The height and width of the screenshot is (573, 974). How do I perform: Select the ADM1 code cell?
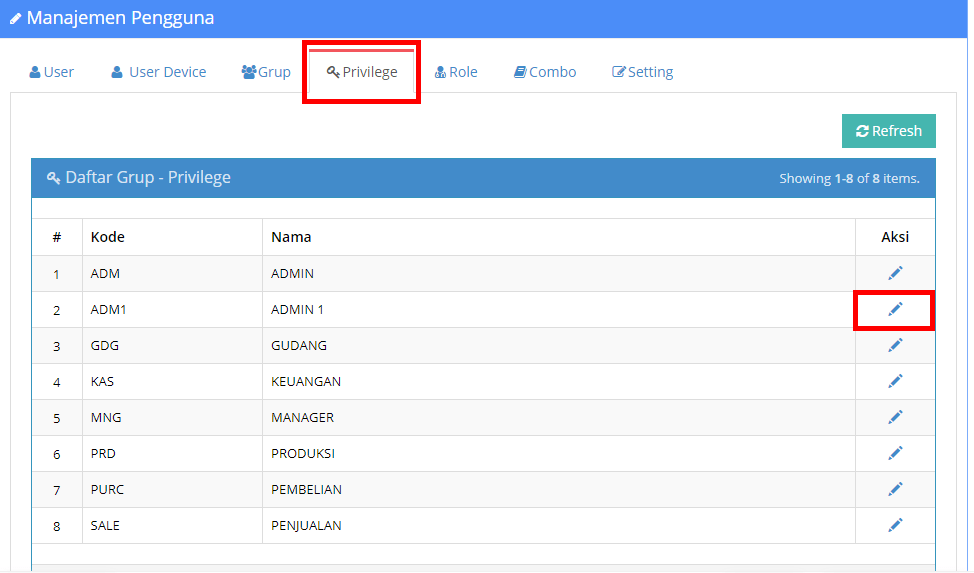172,309
